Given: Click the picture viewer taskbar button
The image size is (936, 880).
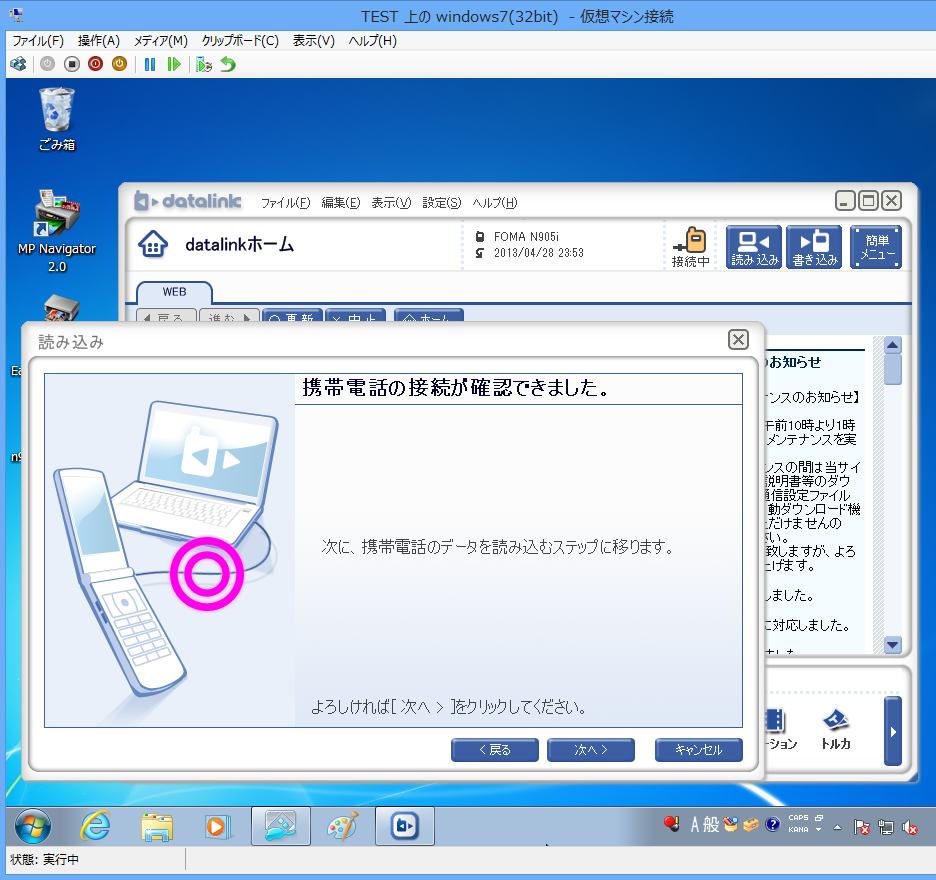Looking at the screenshot, I should 281,826.
